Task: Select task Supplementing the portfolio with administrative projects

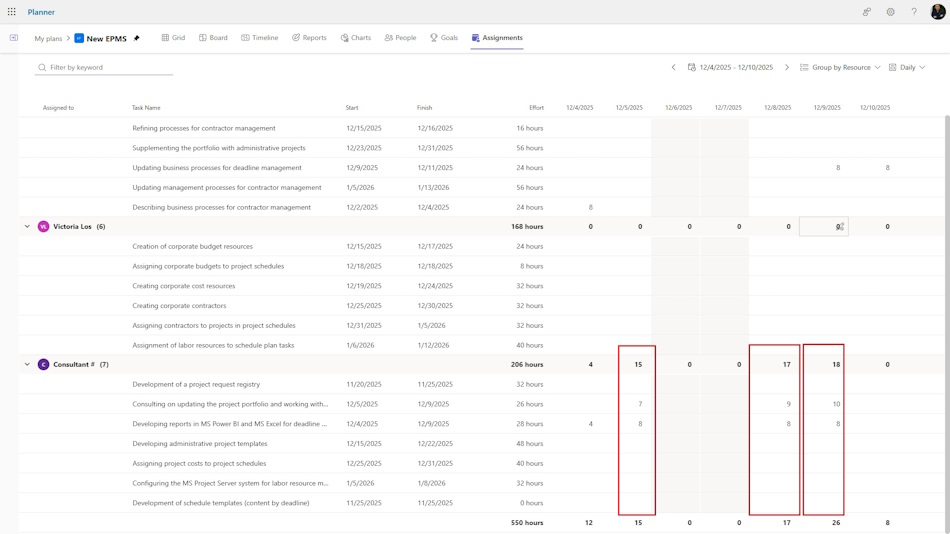Action: [219, 148]
